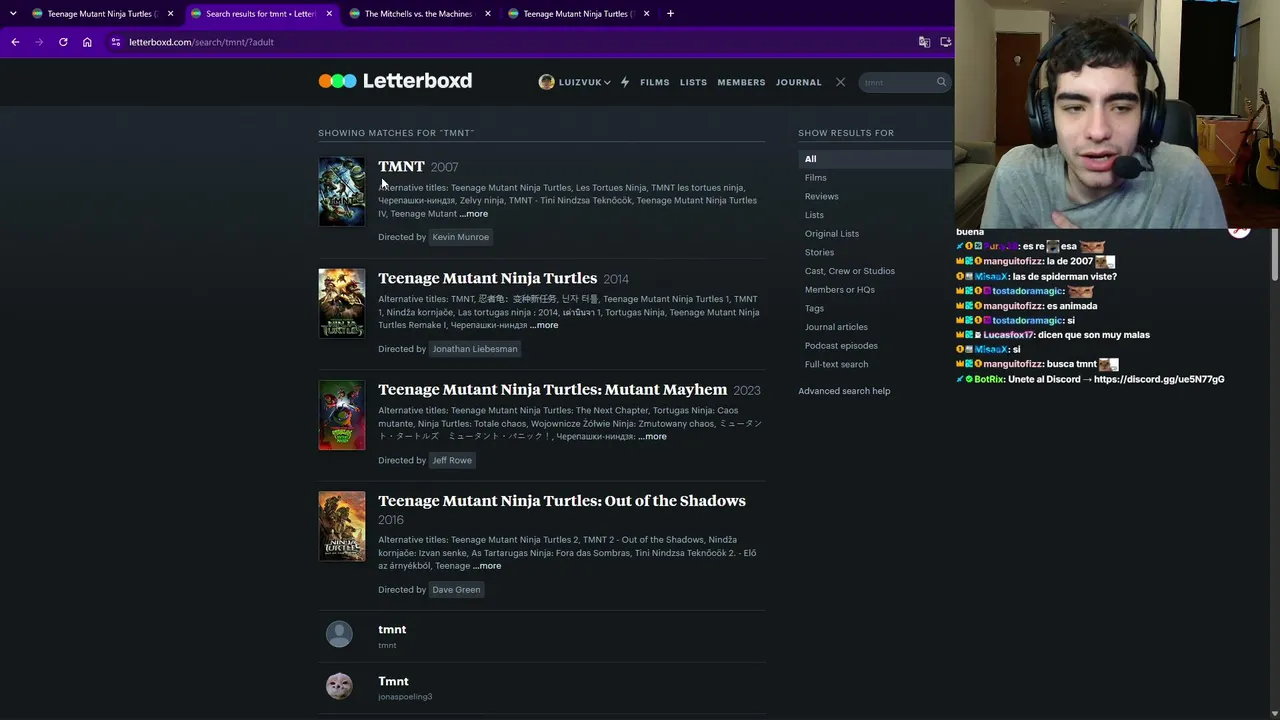Expand ...more titles for the 2014 film
Screen dimensions: 1280x720
pos(544,325)
